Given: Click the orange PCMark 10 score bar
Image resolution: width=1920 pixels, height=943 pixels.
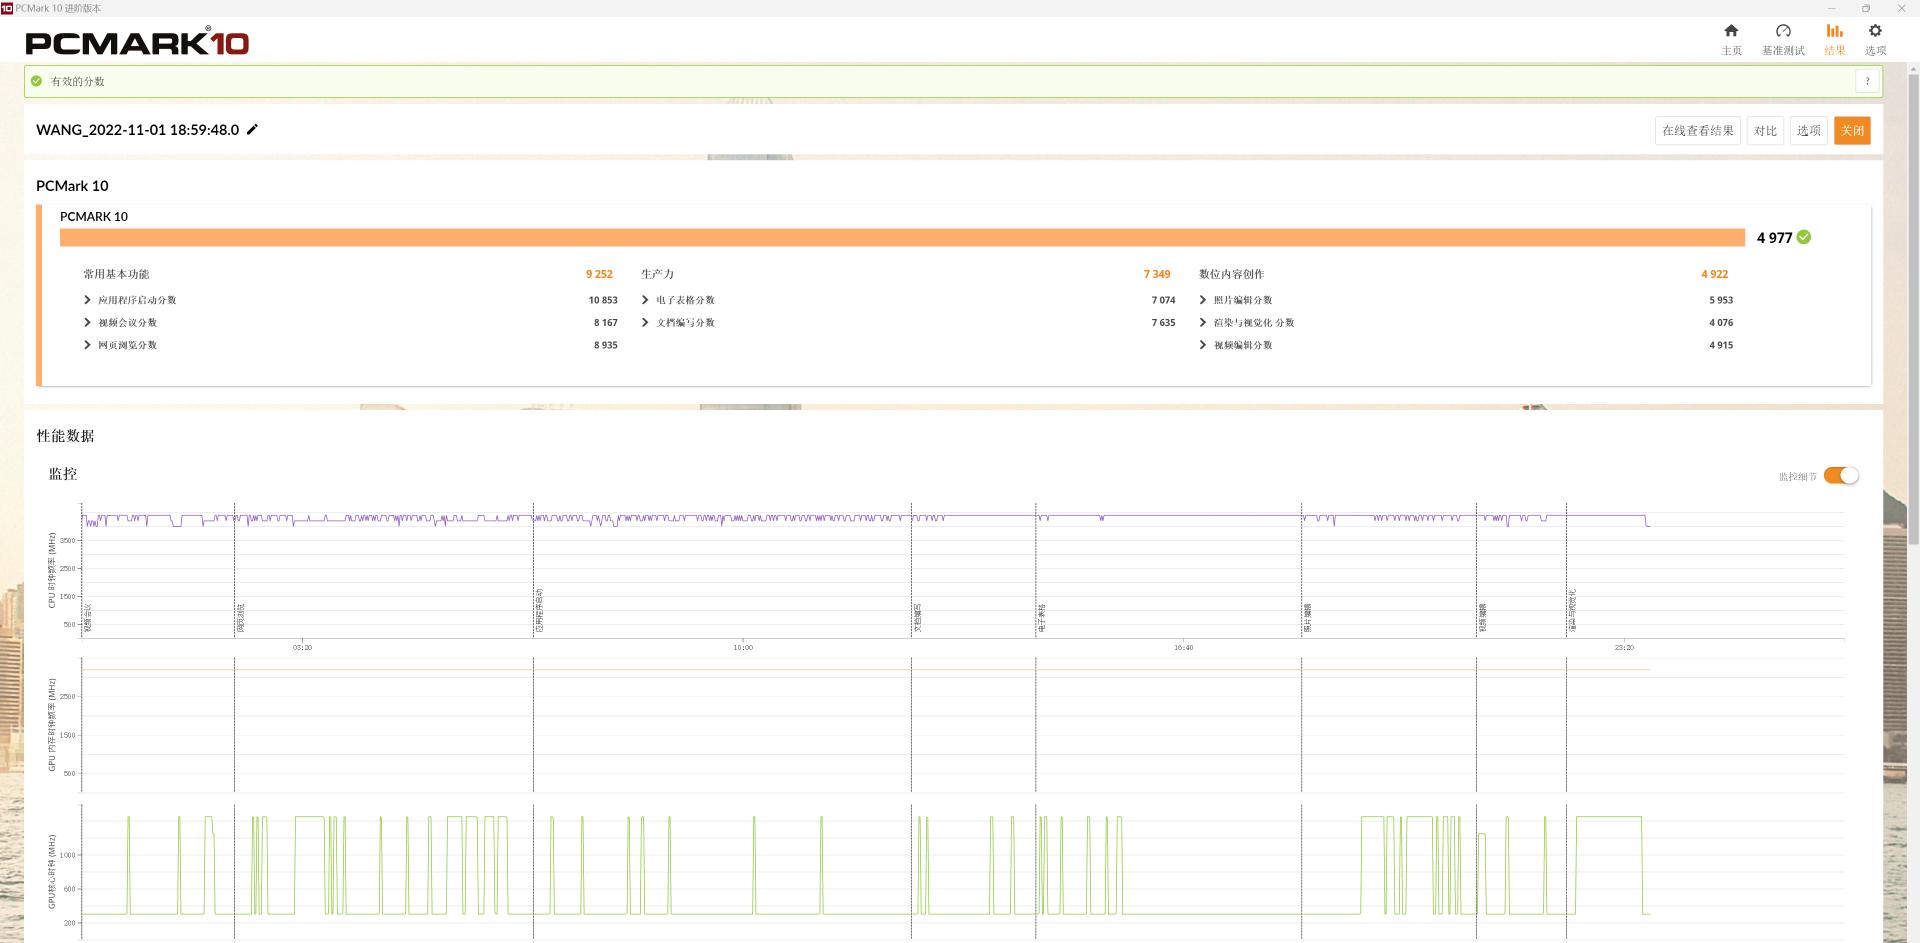Looking at the screenshot, I should pyautogui.click(x=900, y=238).
